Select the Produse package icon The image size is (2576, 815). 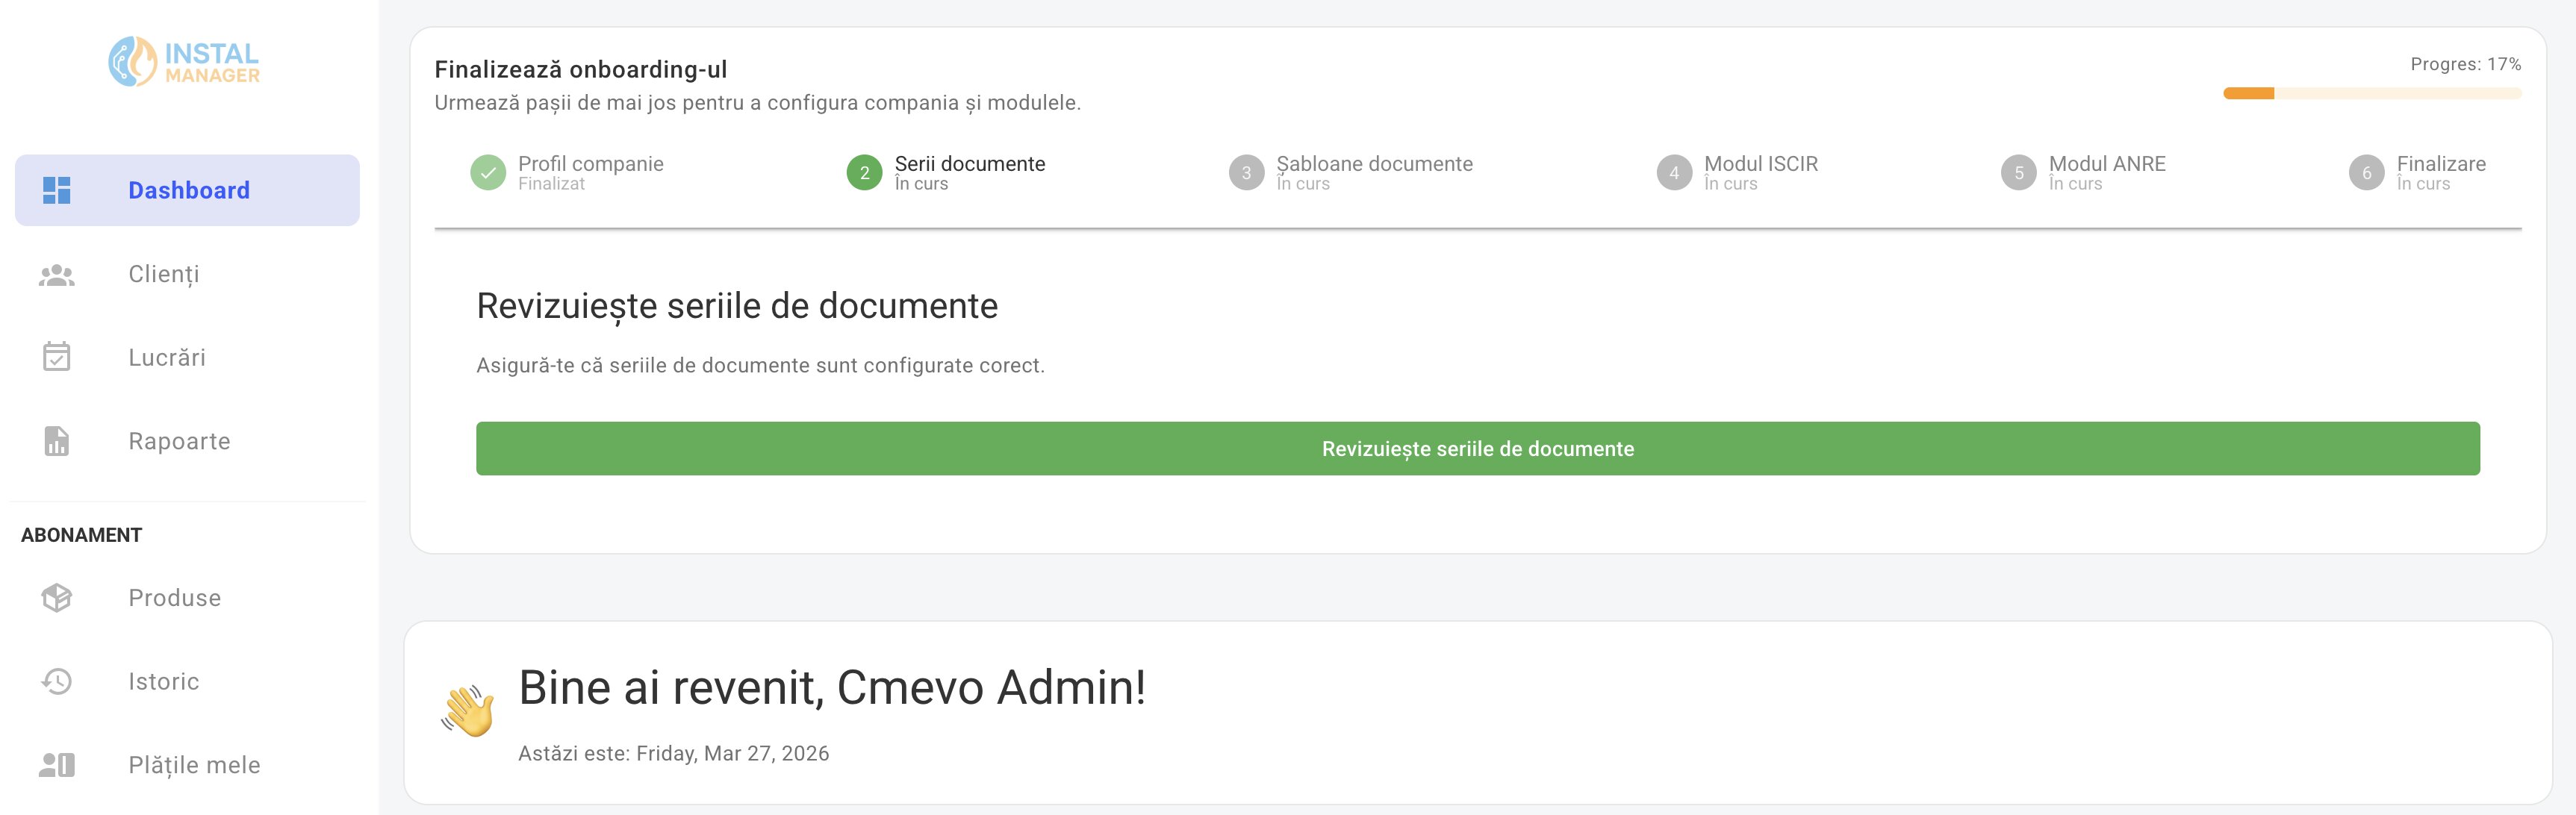pyautogui.click(x=56, y=597)
